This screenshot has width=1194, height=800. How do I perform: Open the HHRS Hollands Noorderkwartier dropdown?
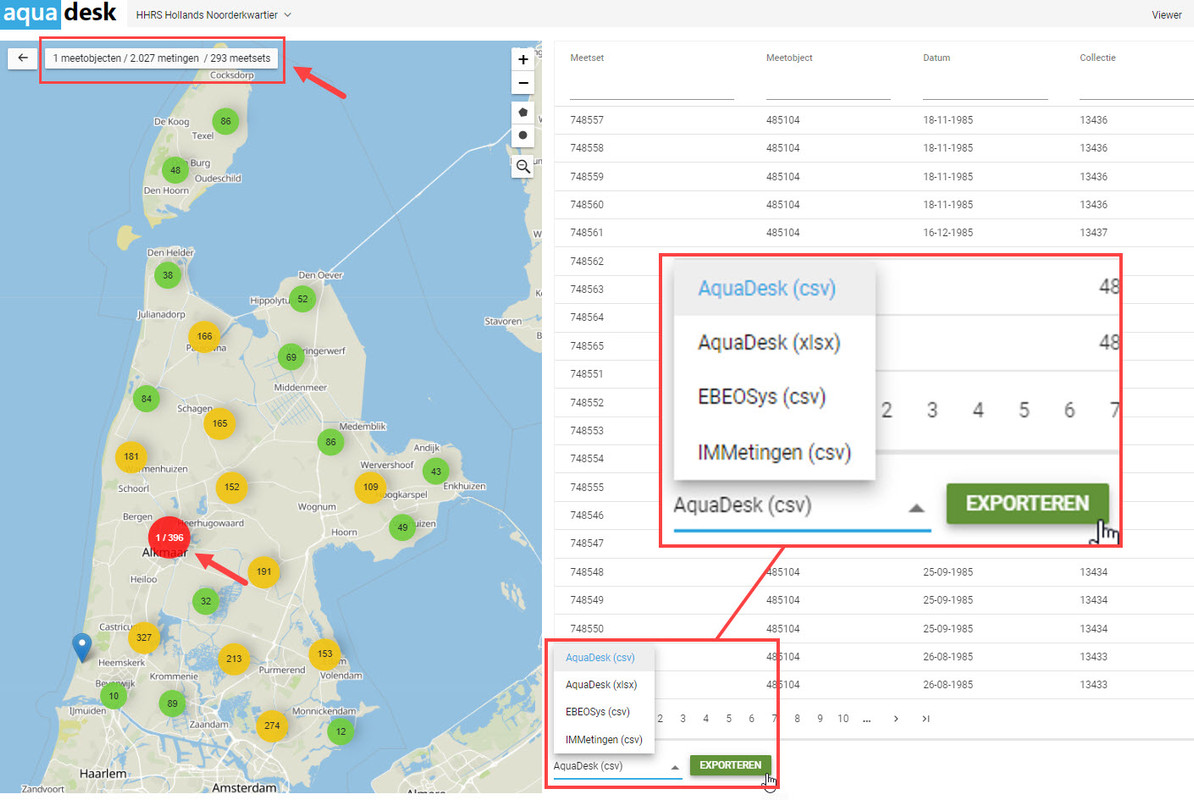coord(213,14)
